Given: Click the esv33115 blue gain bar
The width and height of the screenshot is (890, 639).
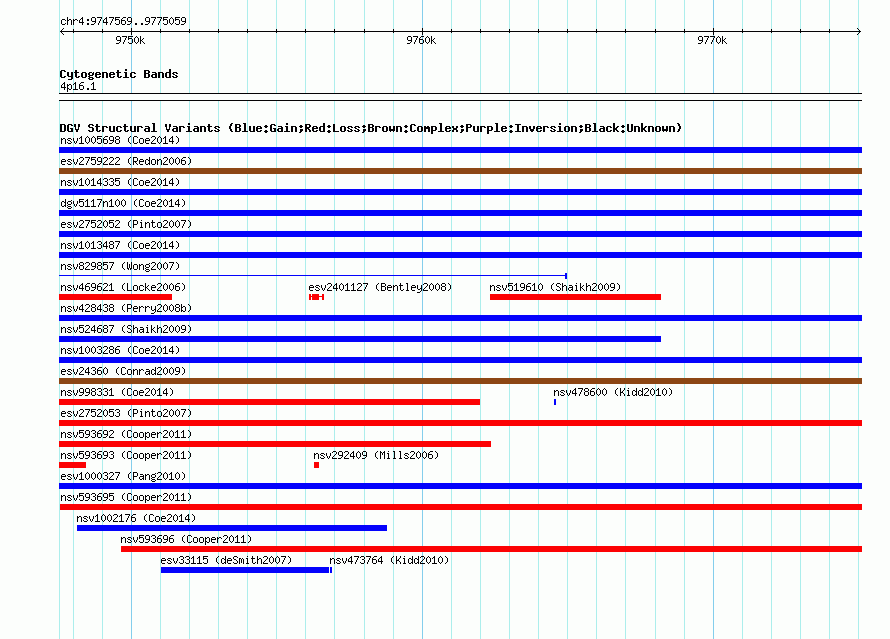Looking at the screenshot, I should pos(245,570).
